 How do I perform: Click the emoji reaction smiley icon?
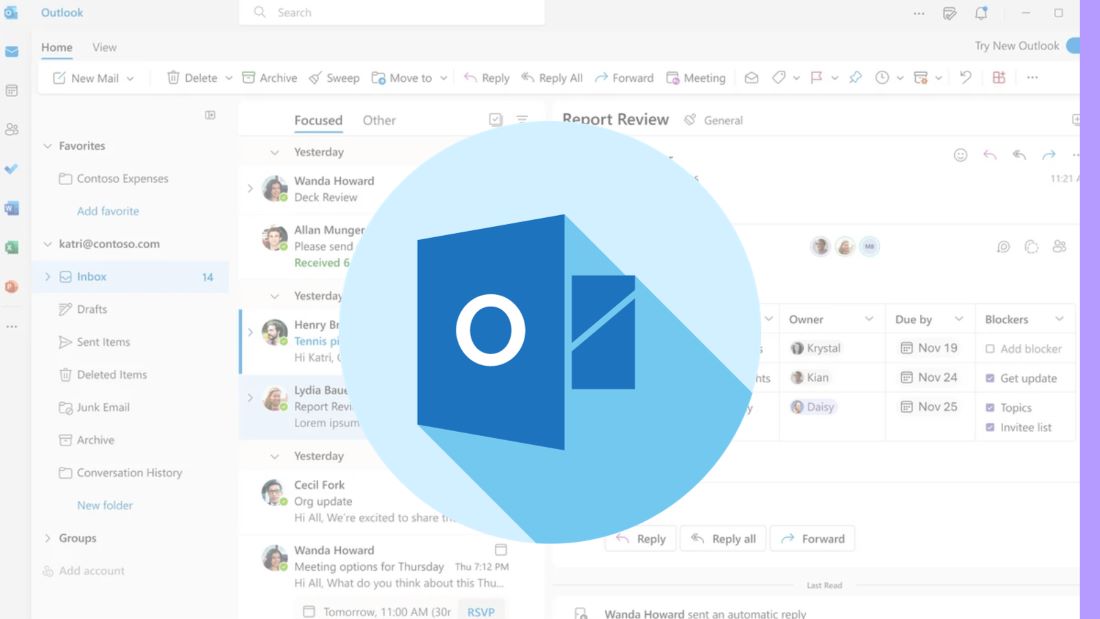[x=960, y=155]
